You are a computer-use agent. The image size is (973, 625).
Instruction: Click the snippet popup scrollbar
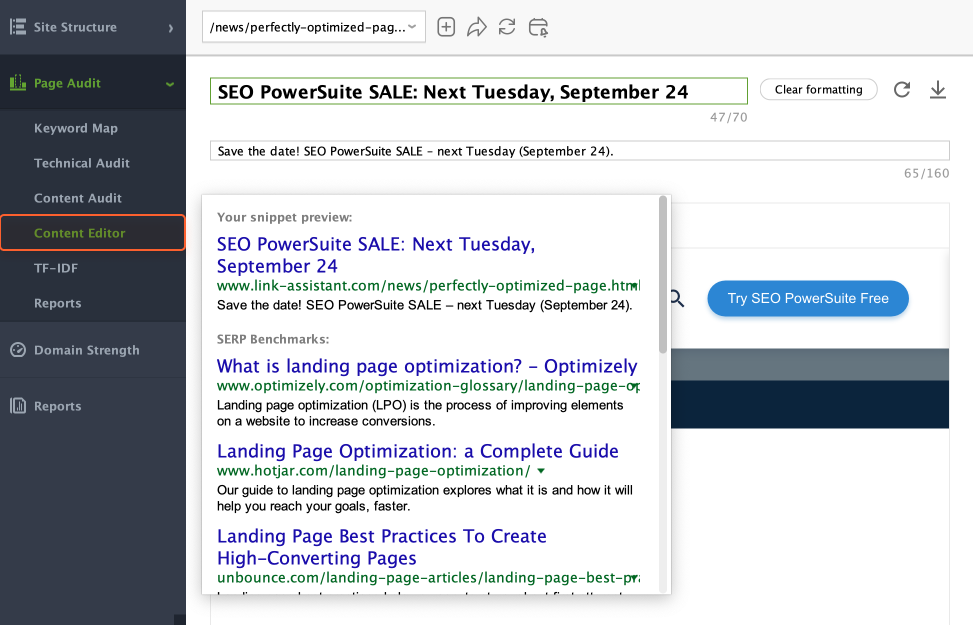pyautogui.click(x=663, y=275)
